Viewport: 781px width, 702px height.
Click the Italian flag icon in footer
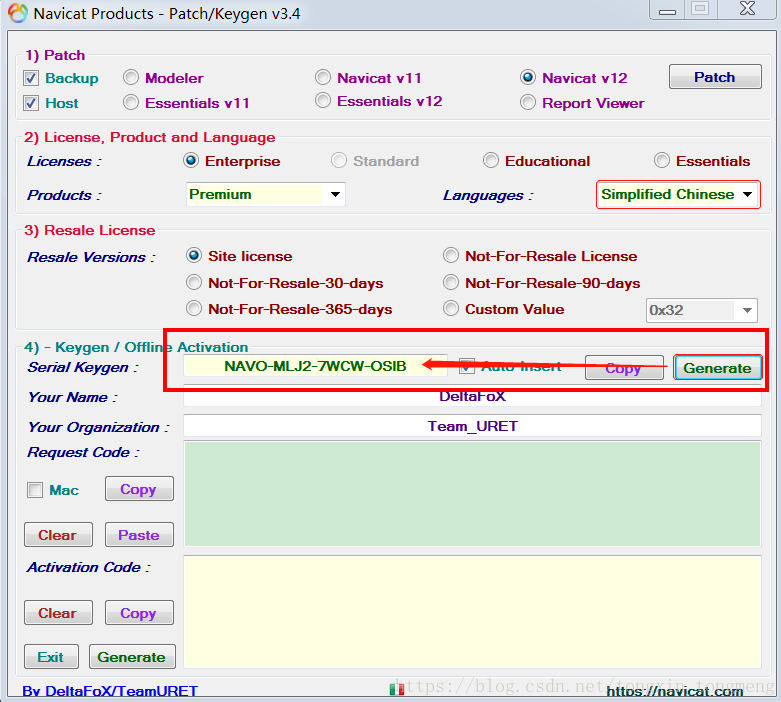pyautogui.click(x=397, y=689)
